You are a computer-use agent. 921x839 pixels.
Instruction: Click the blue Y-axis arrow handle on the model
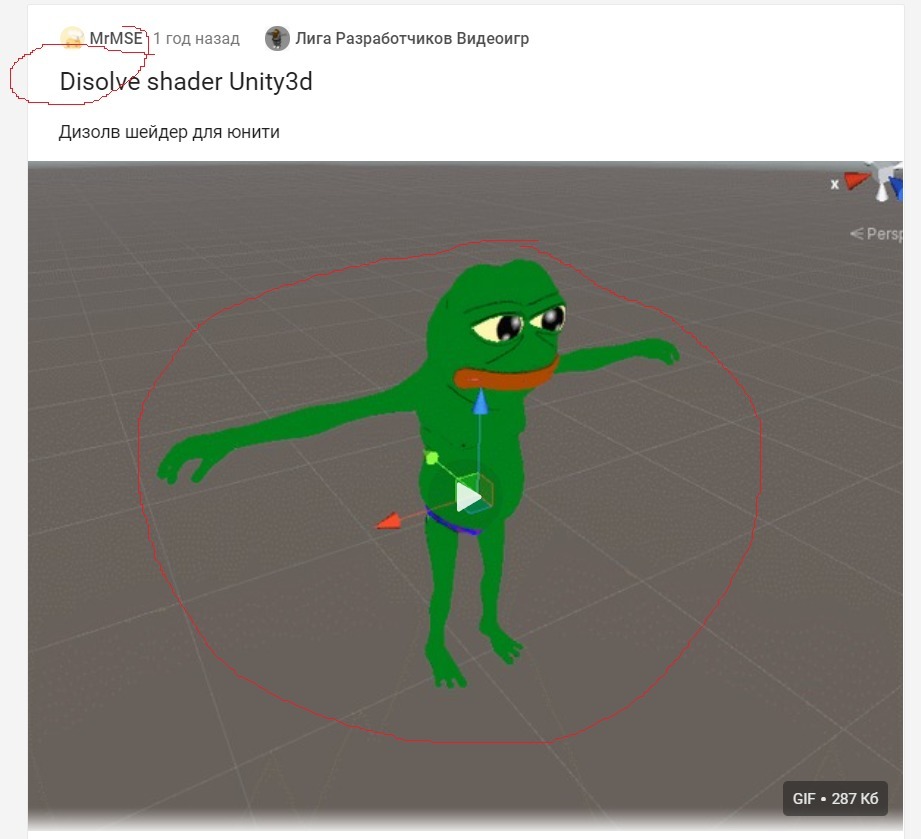[x=480, y=402]
